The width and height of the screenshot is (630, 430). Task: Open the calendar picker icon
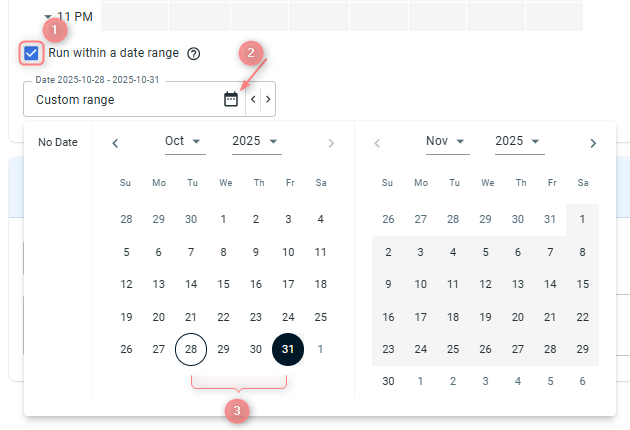click(x=231, y=99)
